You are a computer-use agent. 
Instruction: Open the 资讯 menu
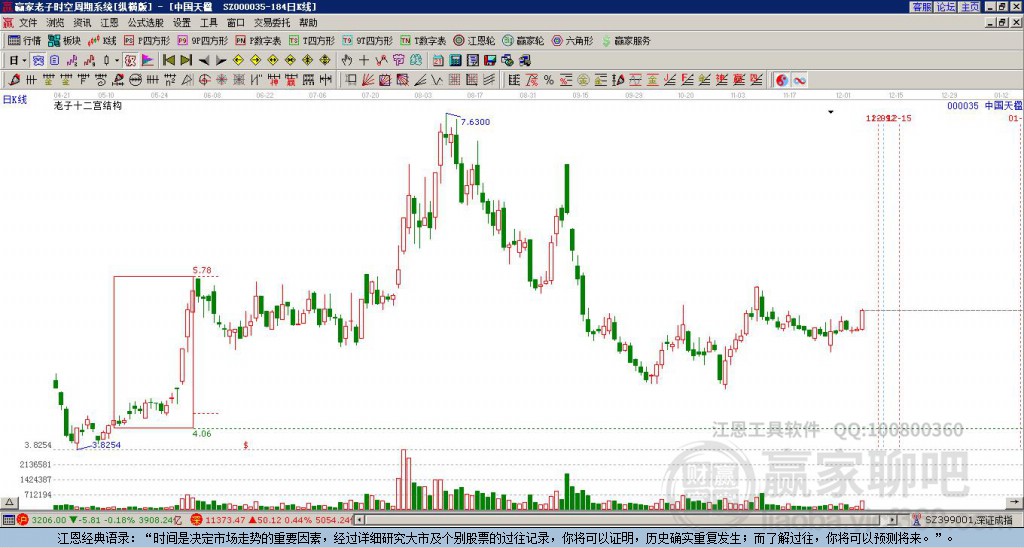[x=82, y=23]
